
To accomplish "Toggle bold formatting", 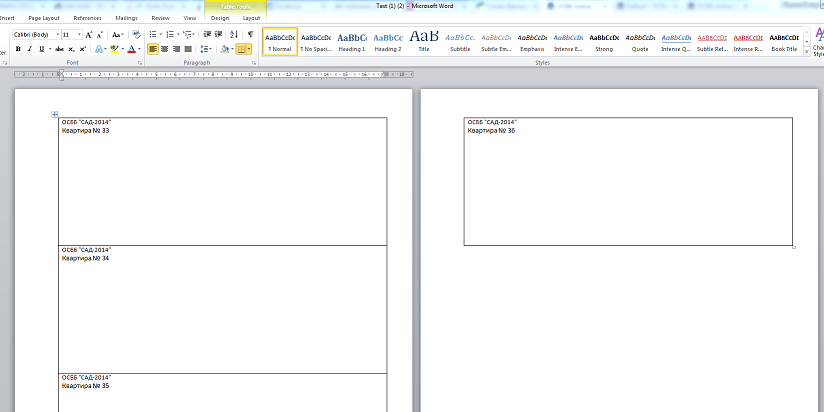I will pos(18,48).
